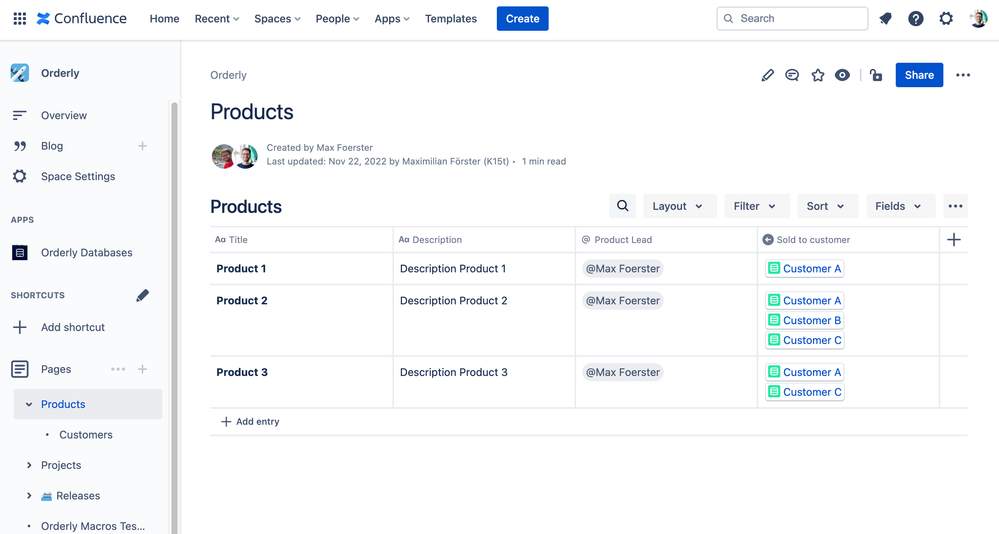Viewport: 999px width, 534px height.
Task: Open the notifications bell icon
Action: click(x=886, y=18)
